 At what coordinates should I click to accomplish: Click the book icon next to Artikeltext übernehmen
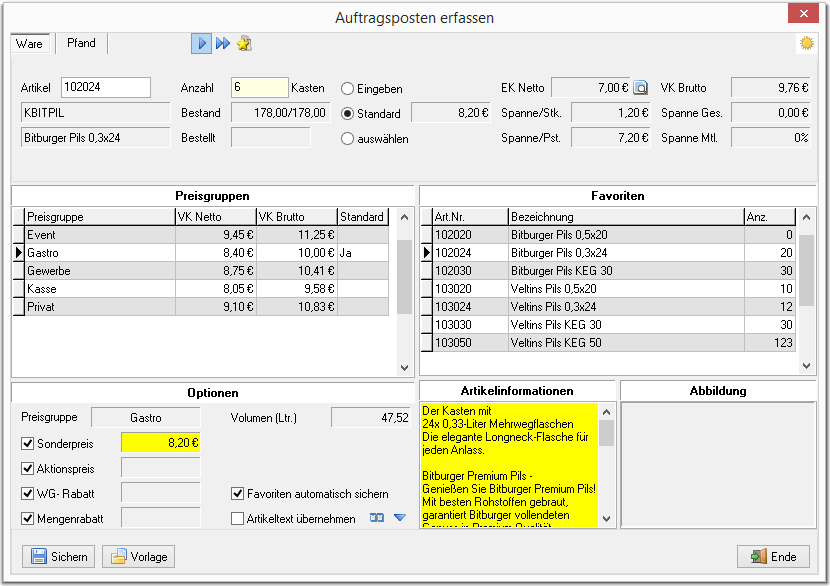[x=376, y=518]
